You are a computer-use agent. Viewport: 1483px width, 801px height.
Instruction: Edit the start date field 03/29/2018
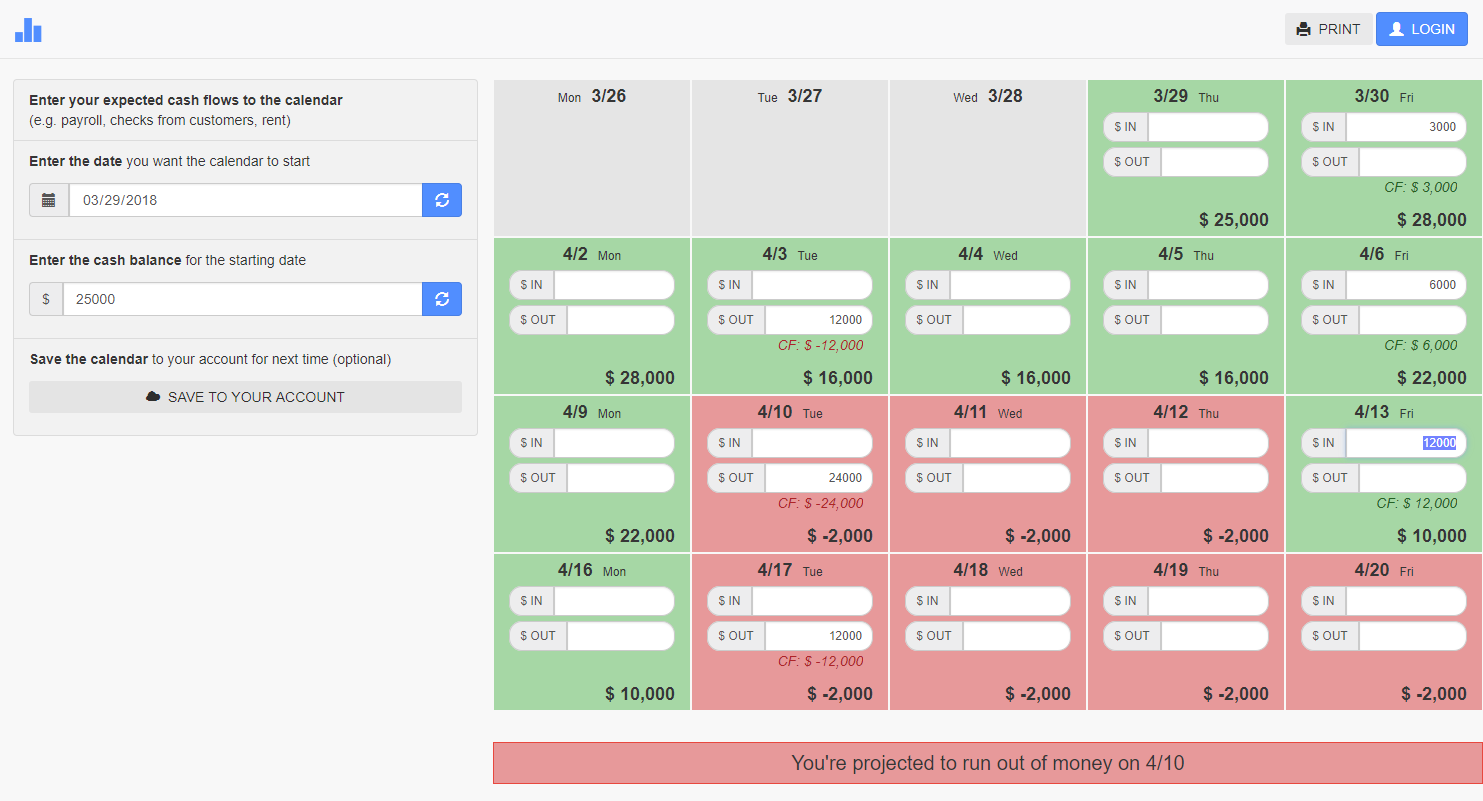[x=245, y=200]
